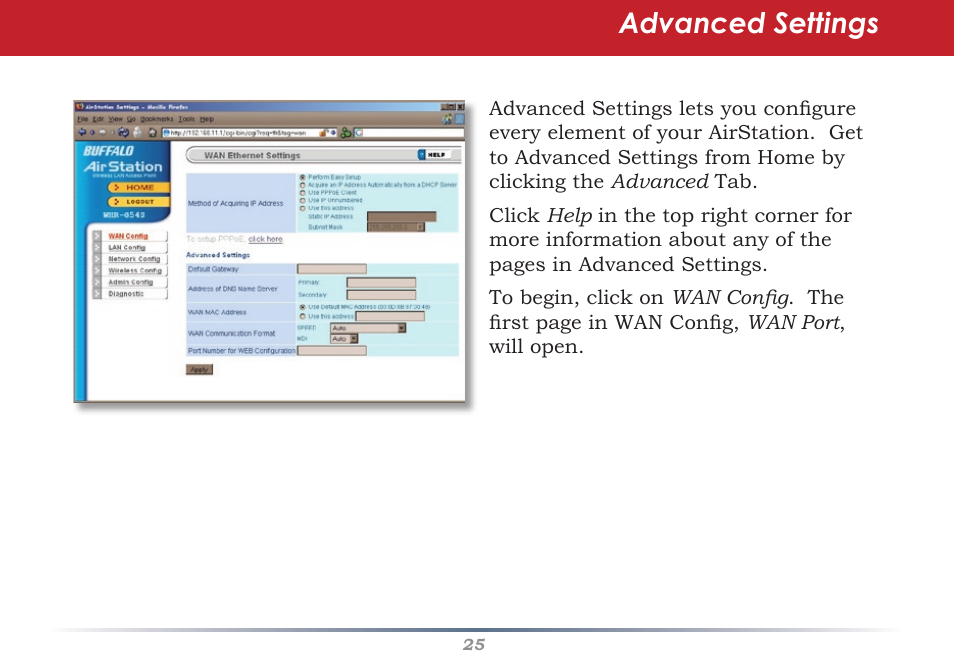This screenshot has width=954, height=661.
Task: Open the Bookmarks menu
Action: pyautogui.click(x=157, y=119)
